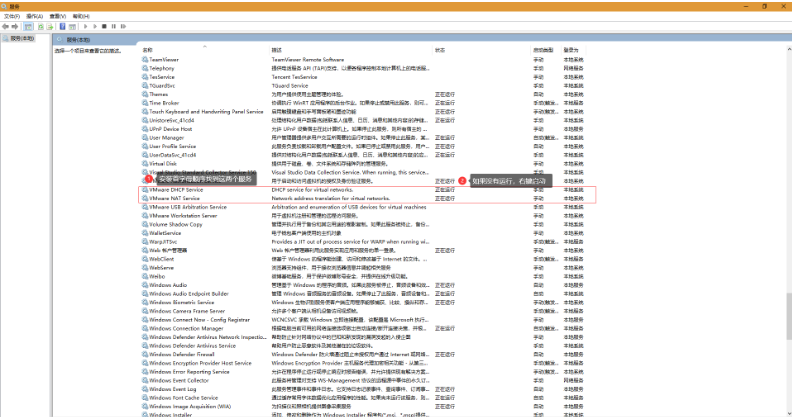
Task: Click the gear icon beside UPnP Device Host
Action: (x=145, y=129)
